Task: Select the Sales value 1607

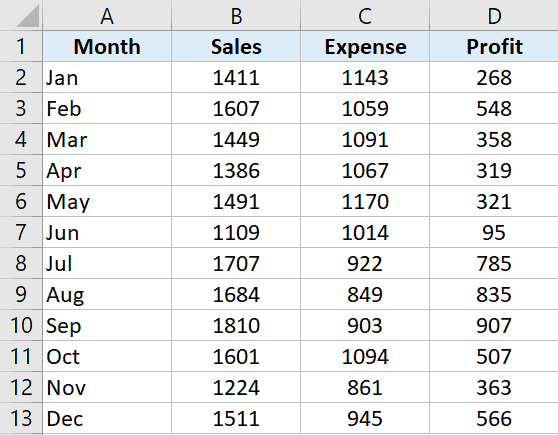Action: tap(236, 109)
